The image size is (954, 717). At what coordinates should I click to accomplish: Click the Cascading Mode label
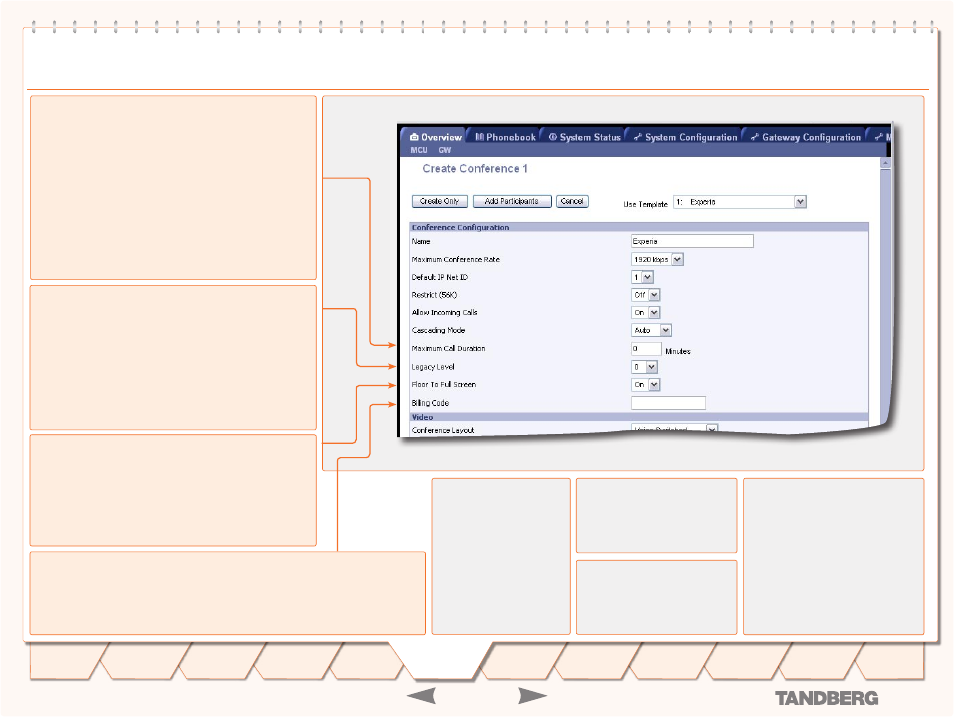pyautogui.click(x=438, y=330)
